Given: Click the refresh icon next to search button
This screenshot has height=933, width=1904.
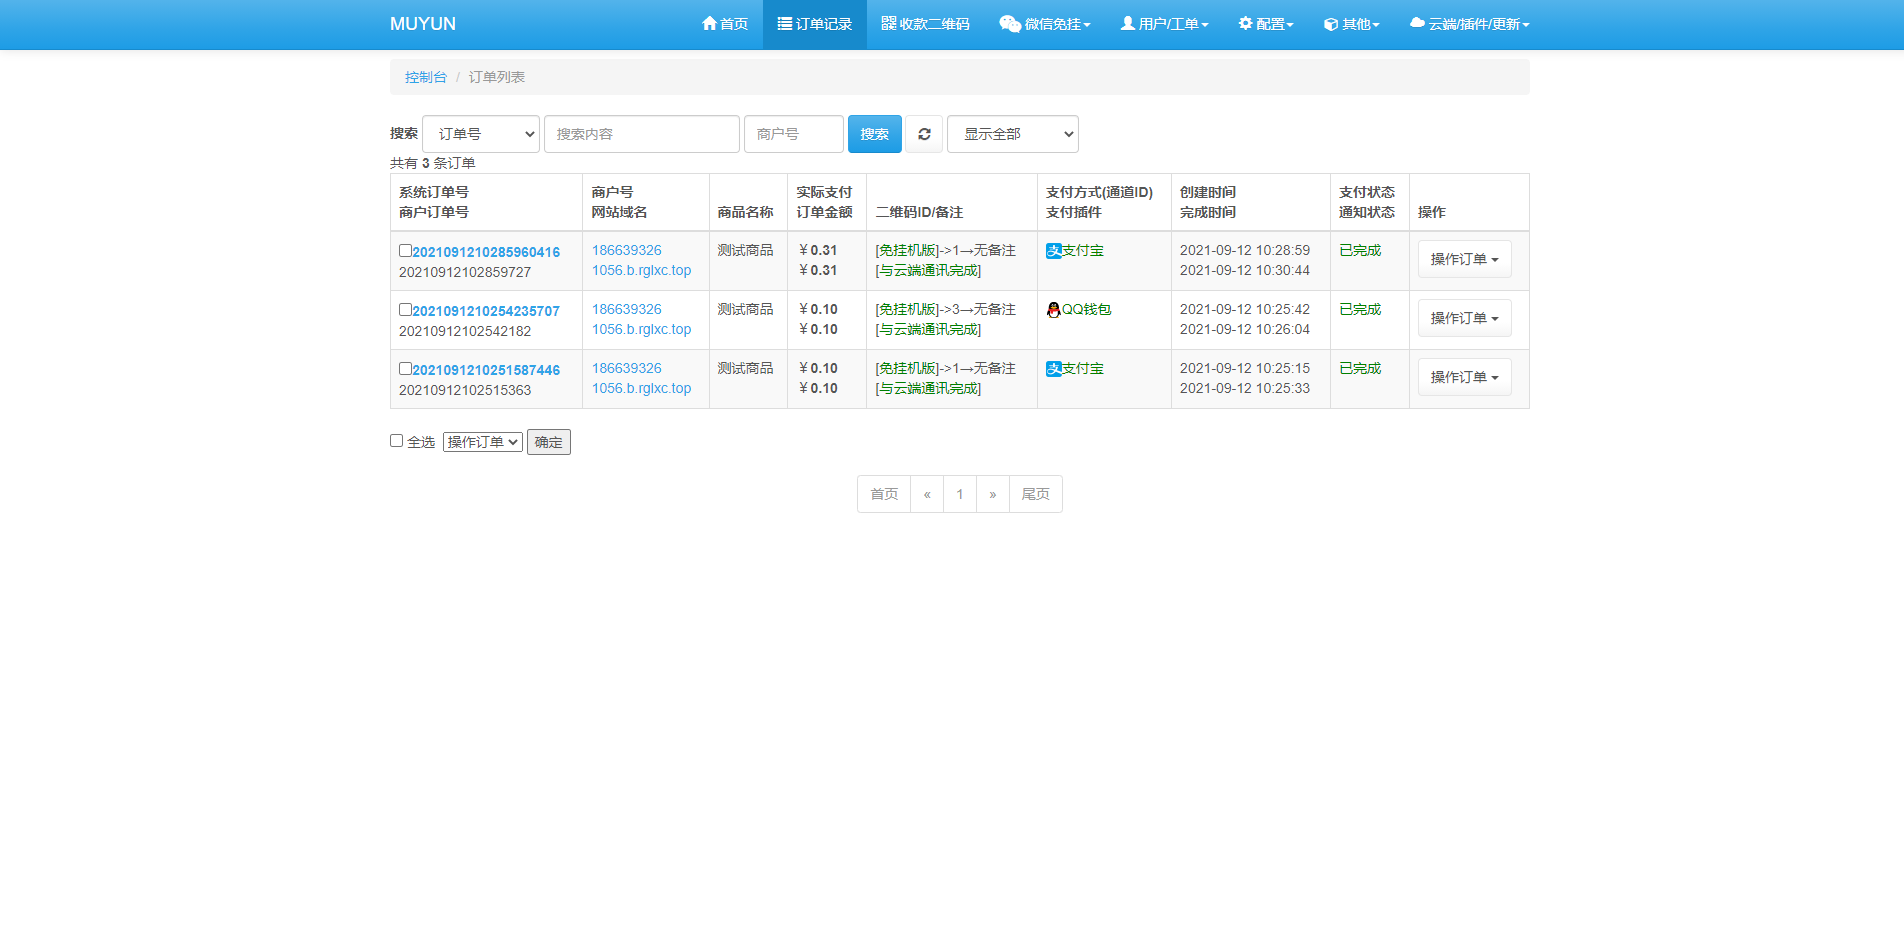Looking at the screenshot, I should pyautogui.click(x=924, y=134).
